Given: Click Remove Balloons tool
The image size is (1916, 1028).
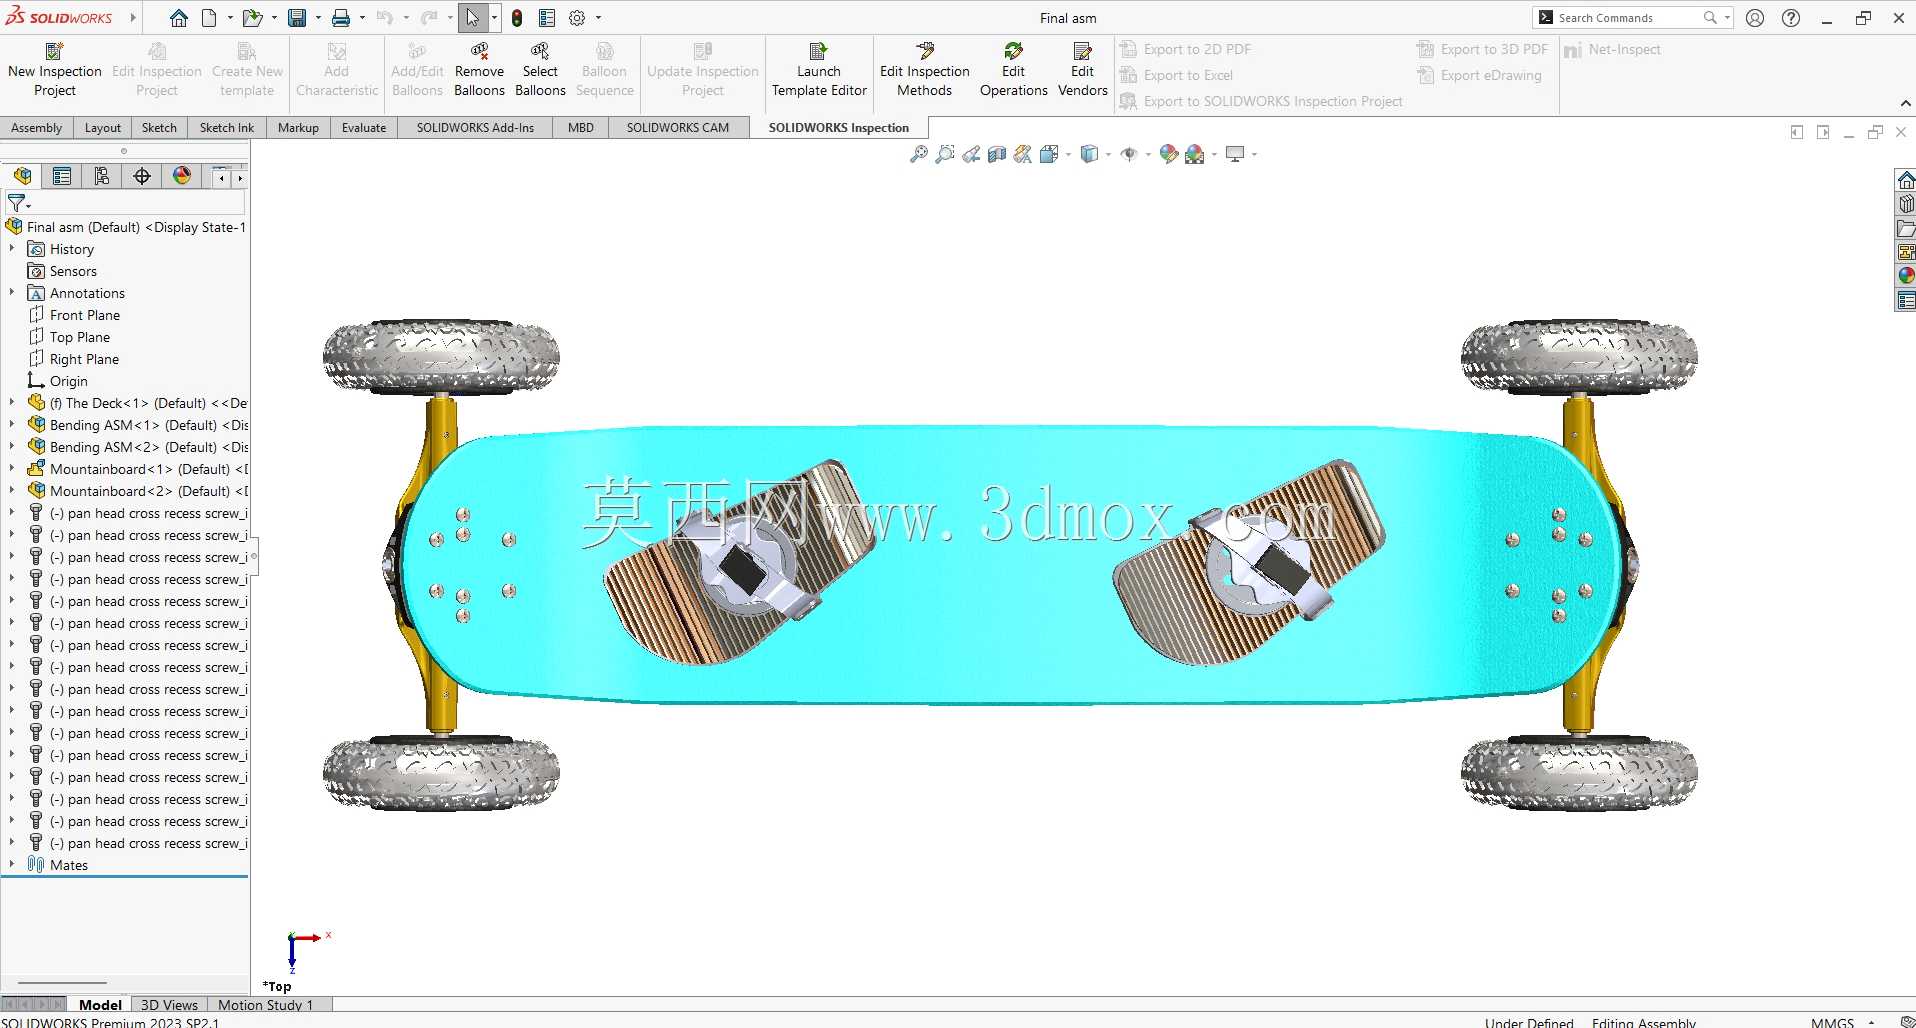Looking at the screenshot, I should click(479, 69).
